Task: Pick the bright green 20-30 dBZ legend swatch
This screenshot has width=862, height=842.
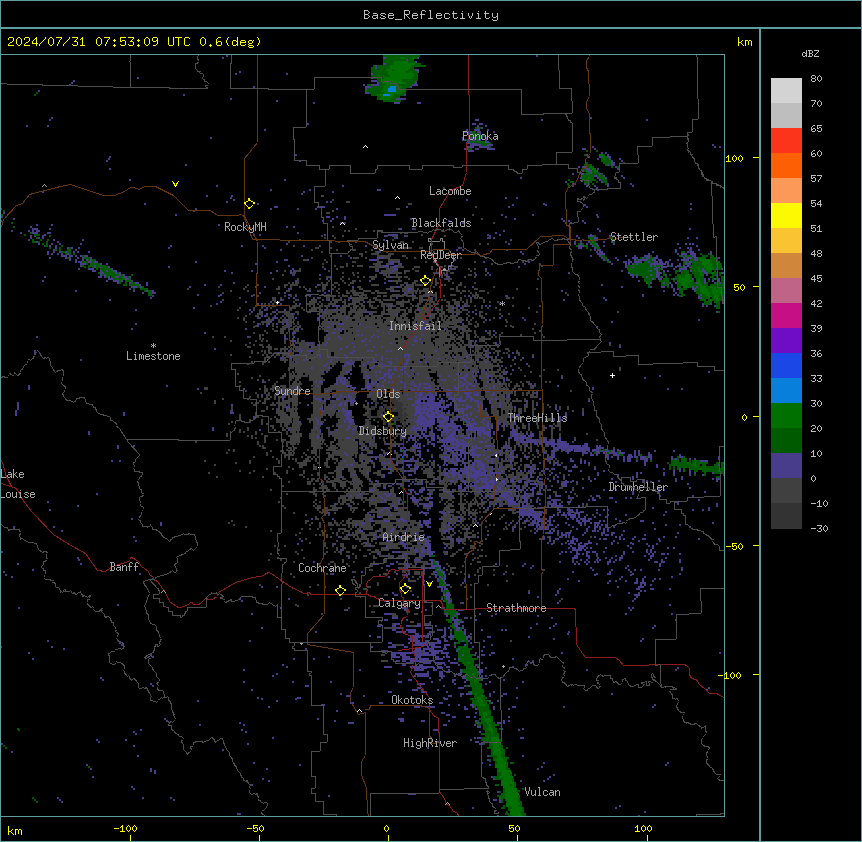Action: tap(786, 416)
